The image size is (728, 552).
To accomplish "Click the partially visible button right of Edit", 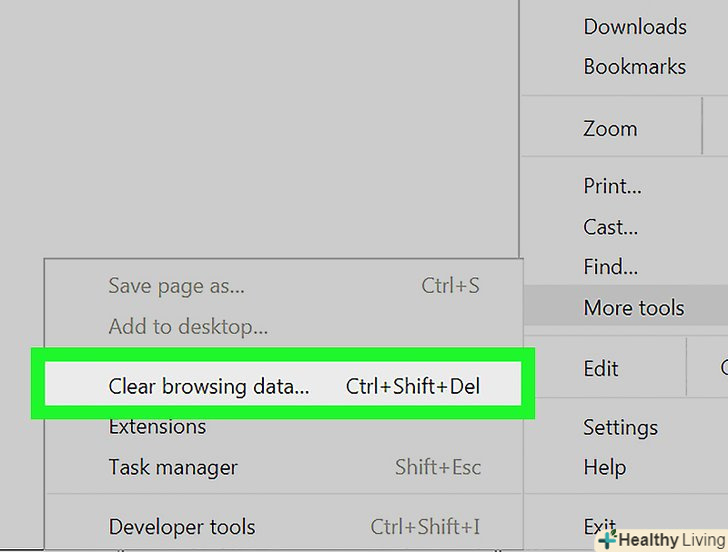I will (722, 368).
